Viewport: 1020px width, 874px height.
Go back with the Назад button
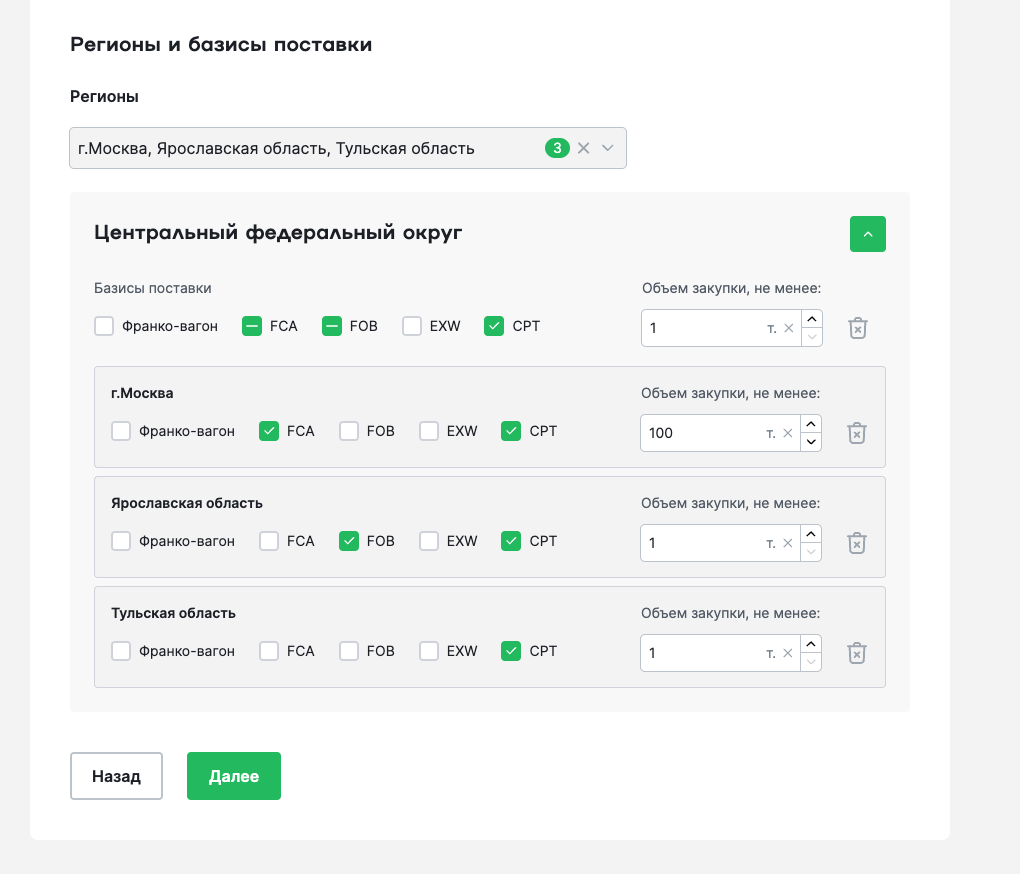click(x=116, y=776)
